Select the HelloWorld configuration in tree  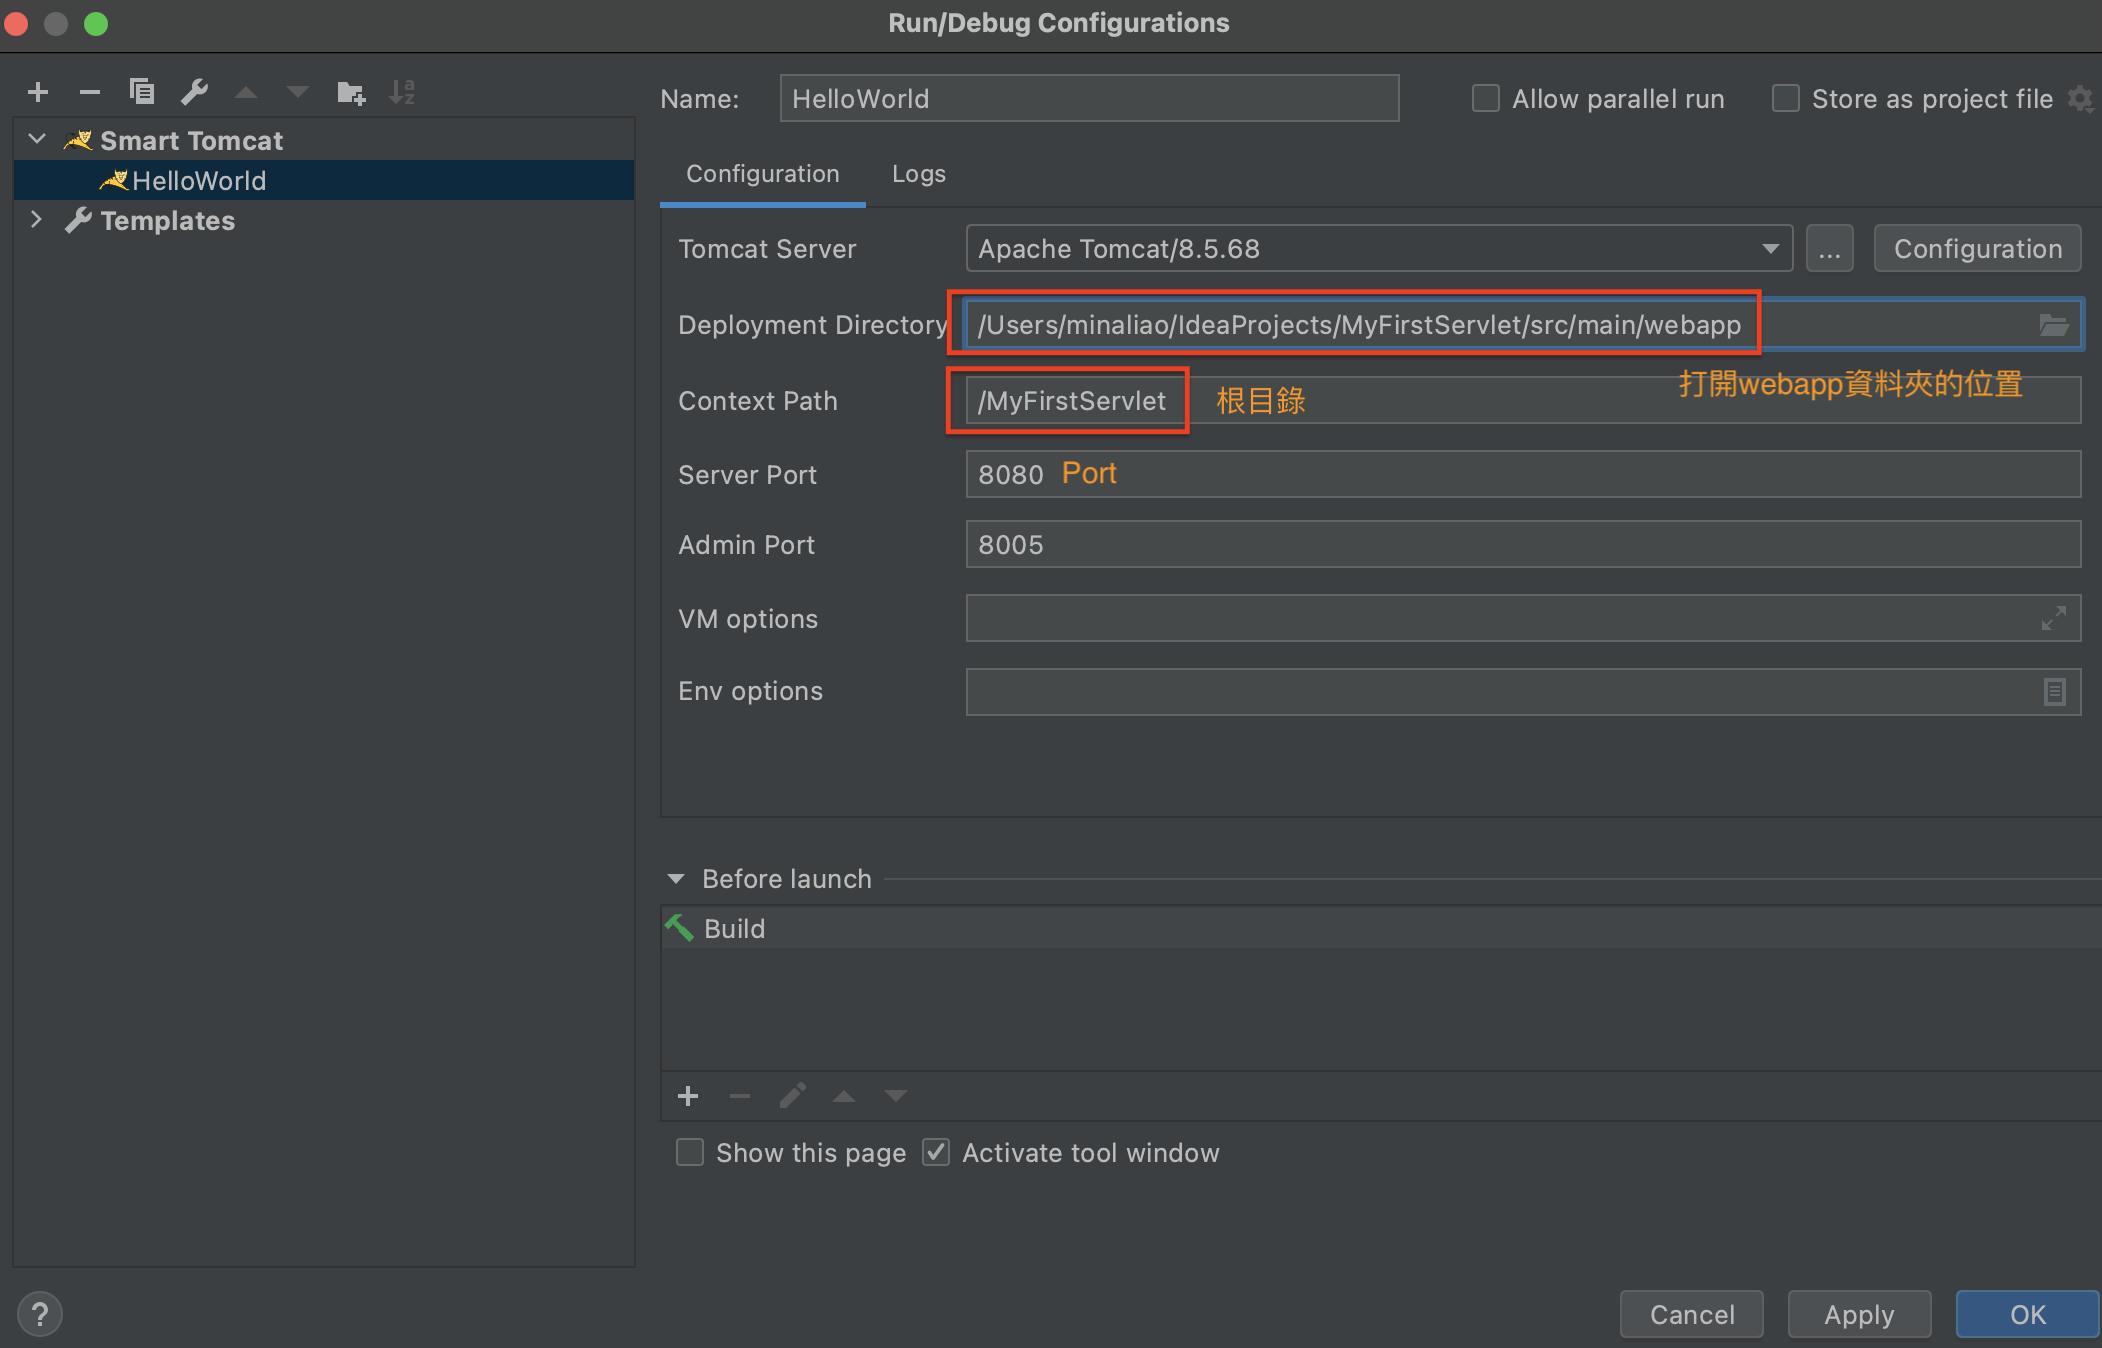point(324,180)
